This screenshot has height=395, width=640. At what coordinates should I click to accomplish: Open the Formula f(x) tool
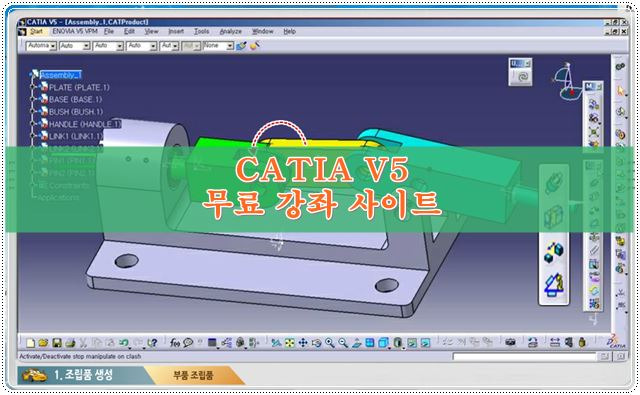(x=175, y=343)
